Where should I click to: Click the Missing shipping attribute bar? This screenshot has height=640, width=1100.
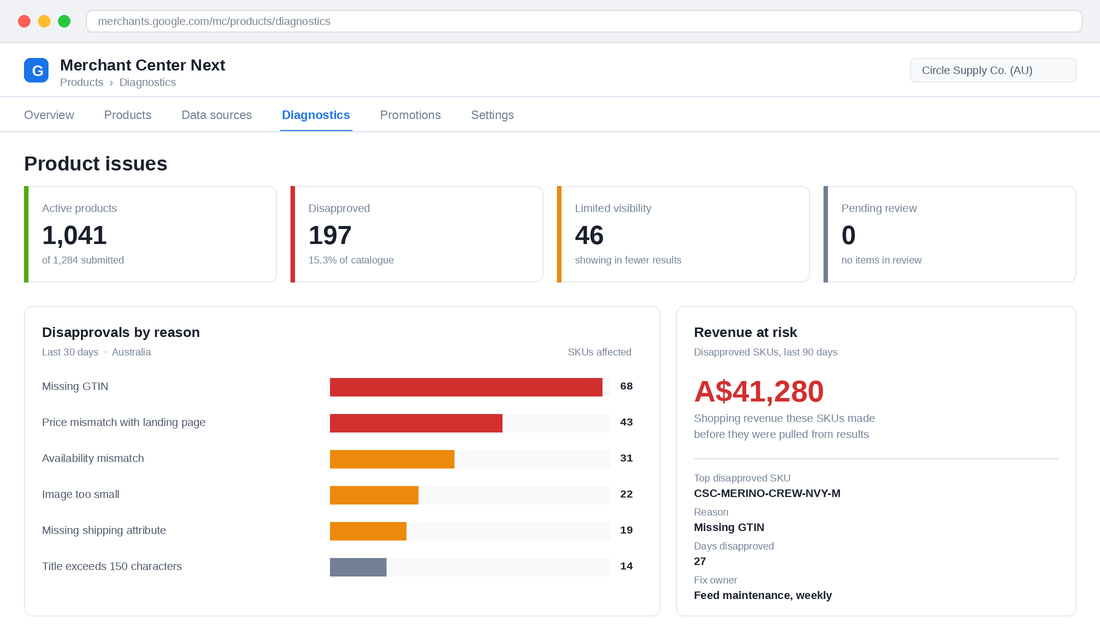click(368, 531)
